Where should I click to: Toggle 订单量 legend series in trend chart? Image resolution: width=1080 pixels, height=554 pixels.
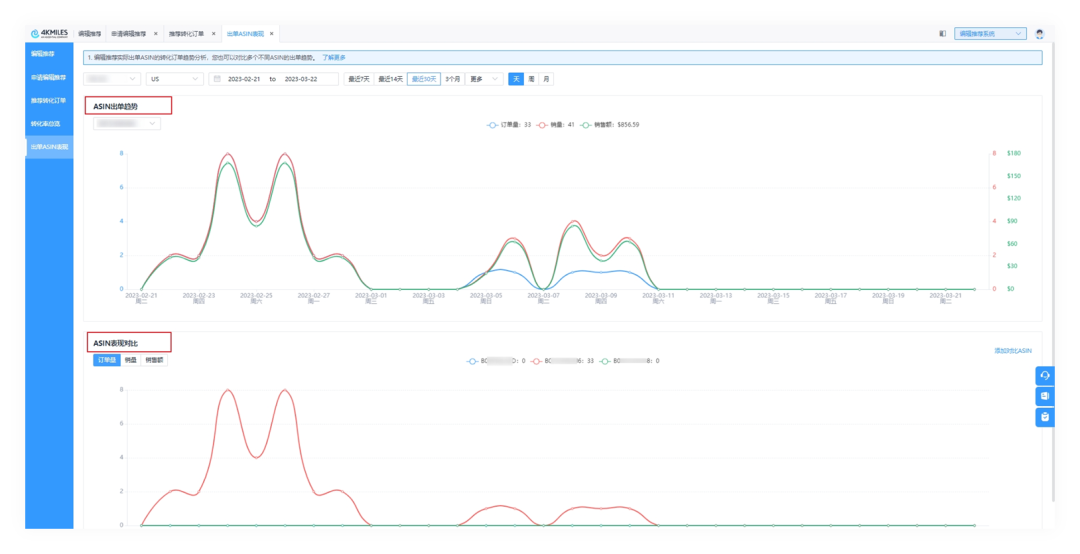click(509, 125)
